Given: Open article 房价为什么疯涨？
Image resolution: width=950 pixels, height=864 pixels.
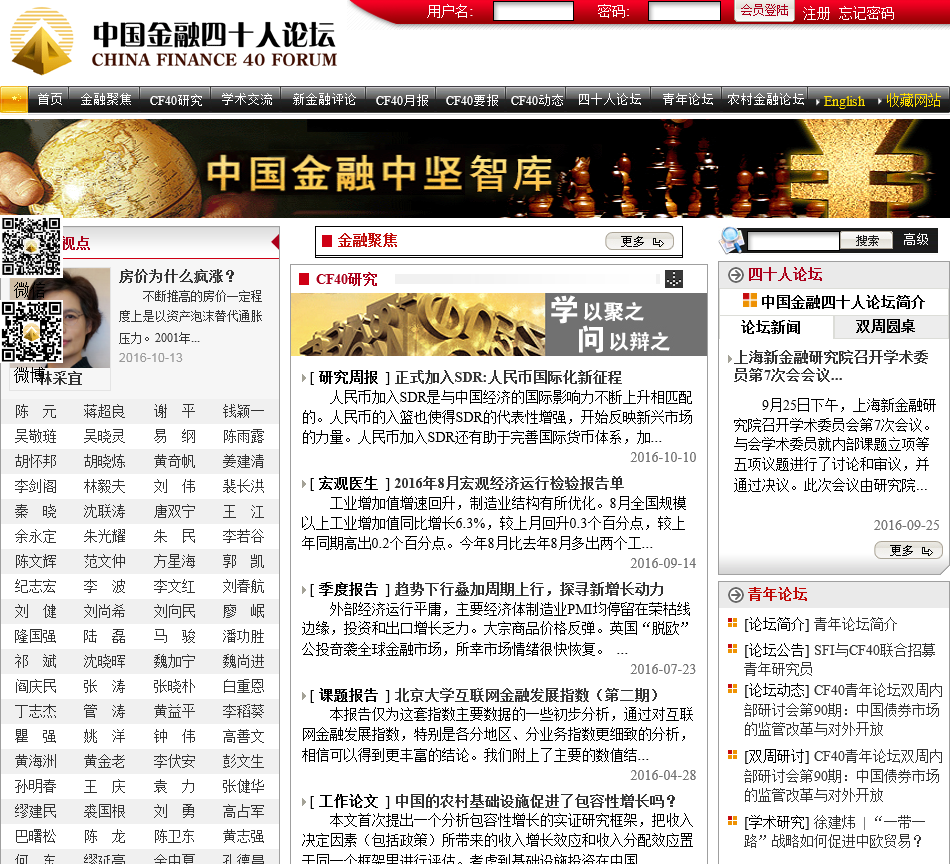Looking at the screenshot, I should point(177,277).
